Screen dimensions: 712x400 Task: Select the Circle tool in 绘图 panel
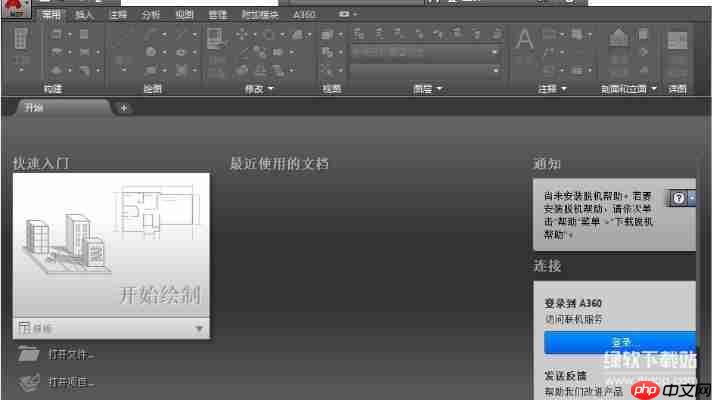(x=151, y=52)
